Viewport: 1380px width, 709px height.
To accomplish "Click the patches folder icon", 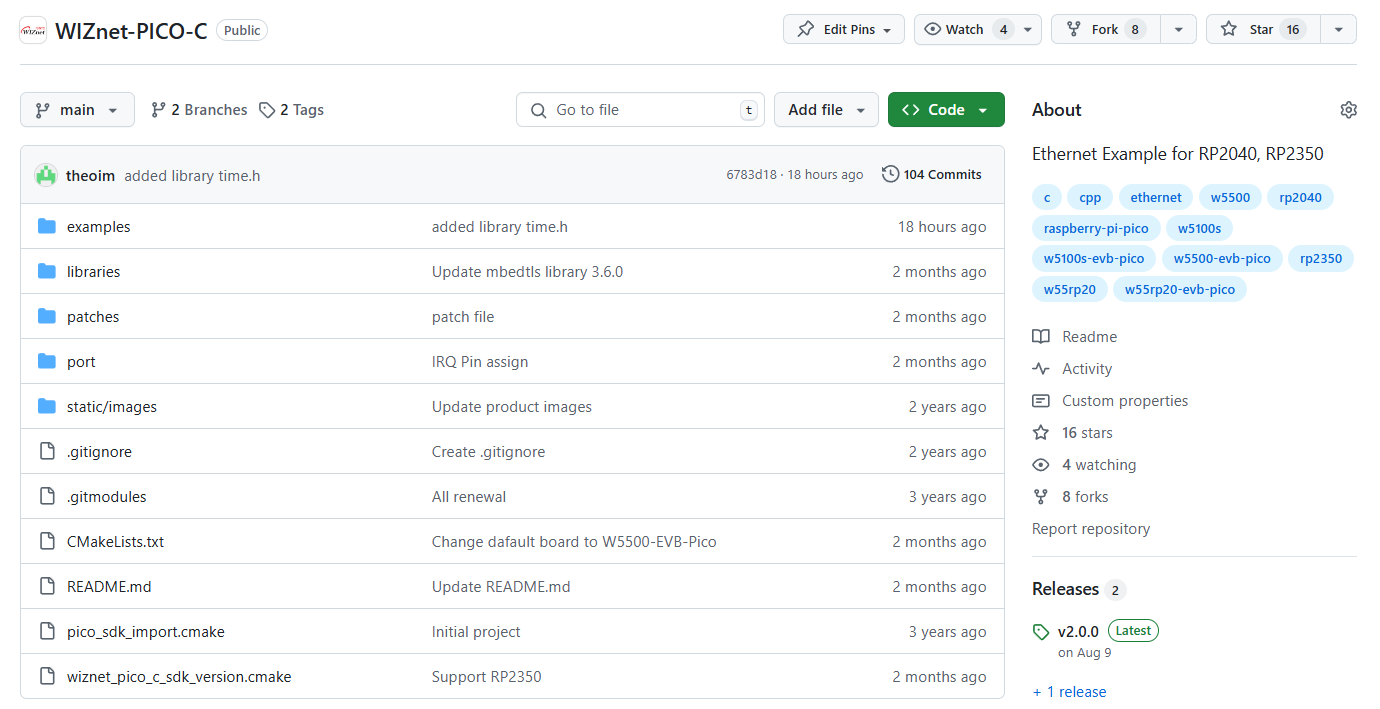I will click(x=46, y=317).
